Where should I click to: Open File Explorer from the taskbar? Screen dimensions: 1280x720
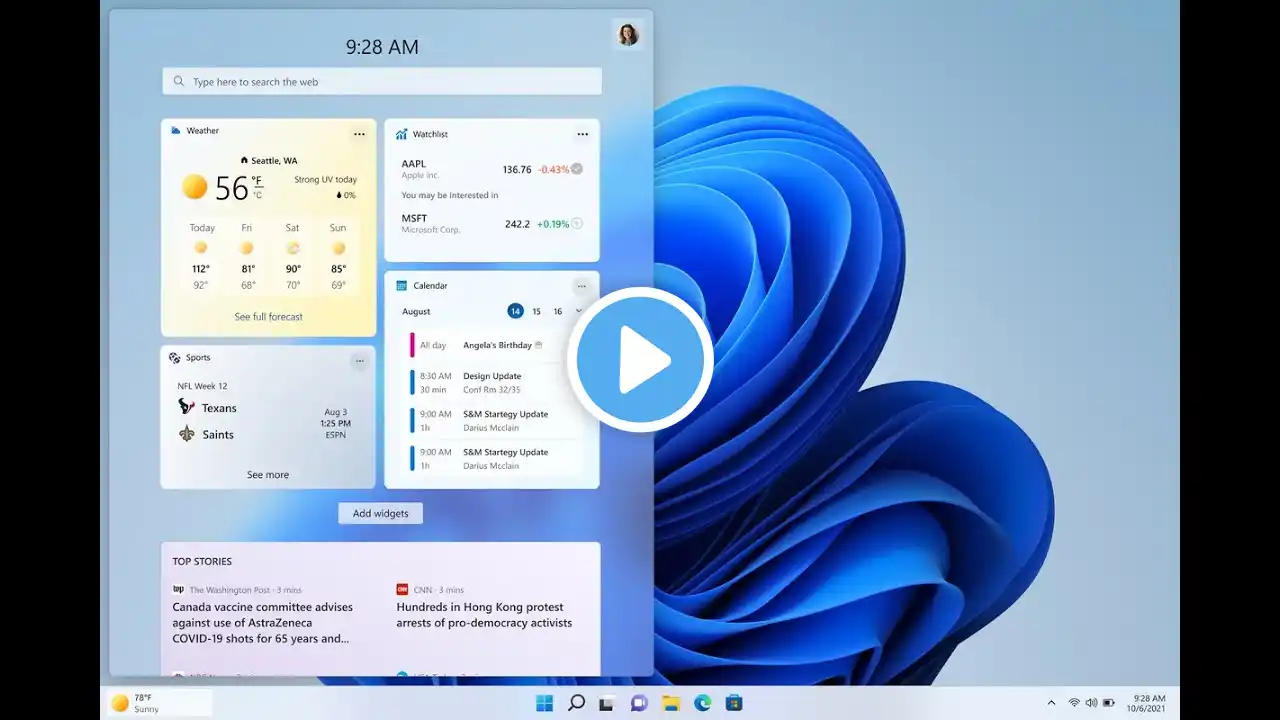click(671, 703)
